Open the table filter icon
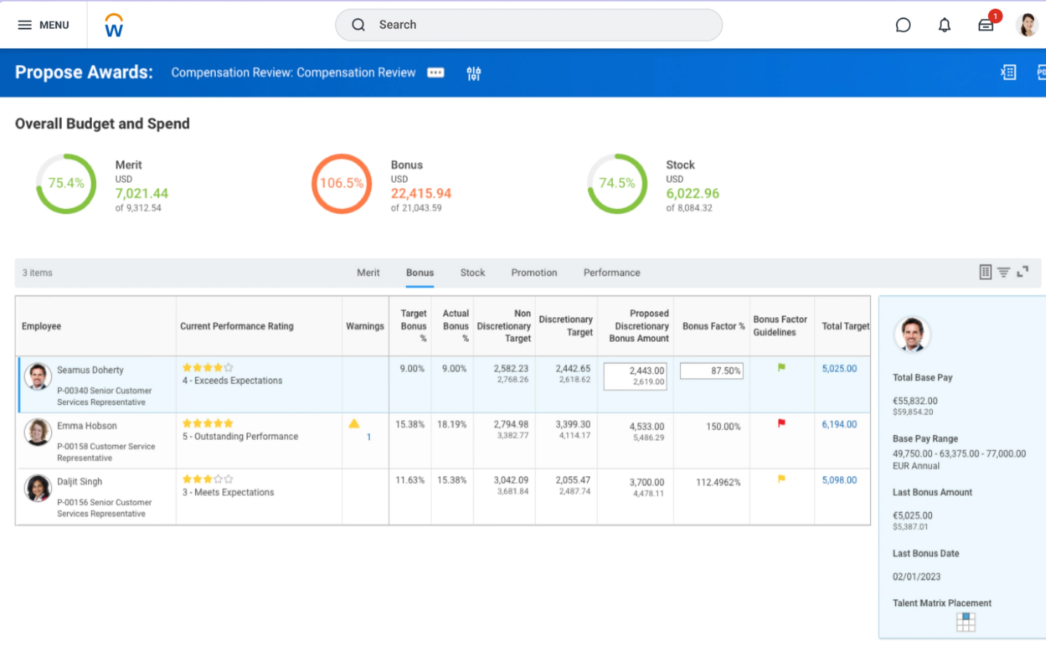The height and width of the screenshot is (645, 1046). 1003,272
